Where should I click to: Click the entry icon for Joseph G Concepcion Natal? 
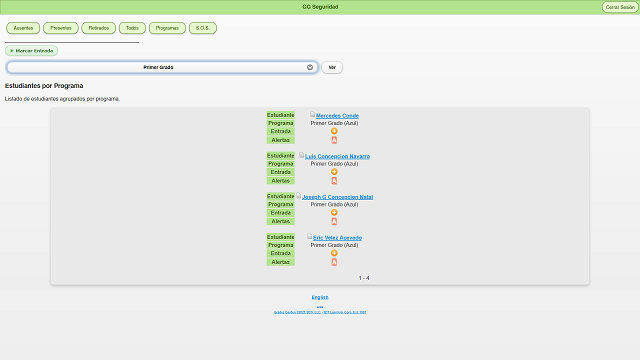point(334,213)
